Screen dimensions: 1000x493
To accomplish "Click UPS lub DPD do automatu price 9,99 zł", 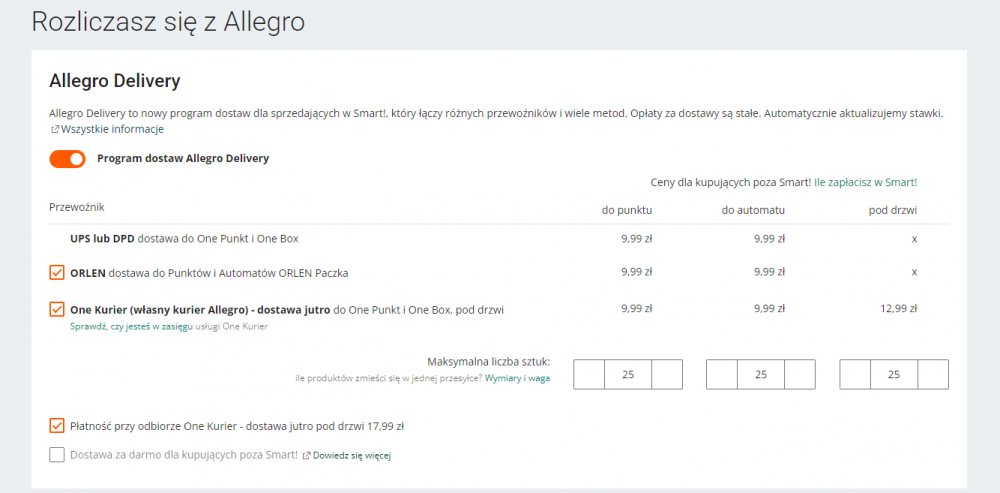I will point(769,239).
